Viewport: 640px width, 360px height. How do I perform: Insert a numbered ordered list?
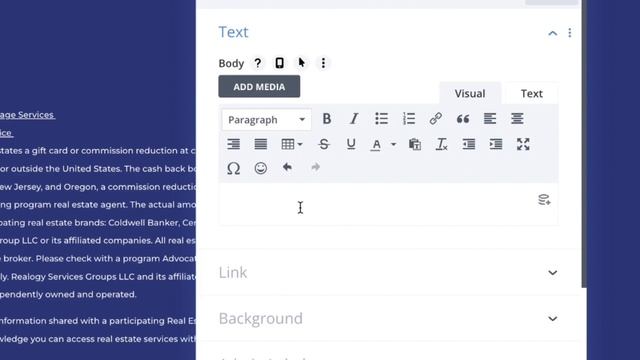(x=409, y=119)
